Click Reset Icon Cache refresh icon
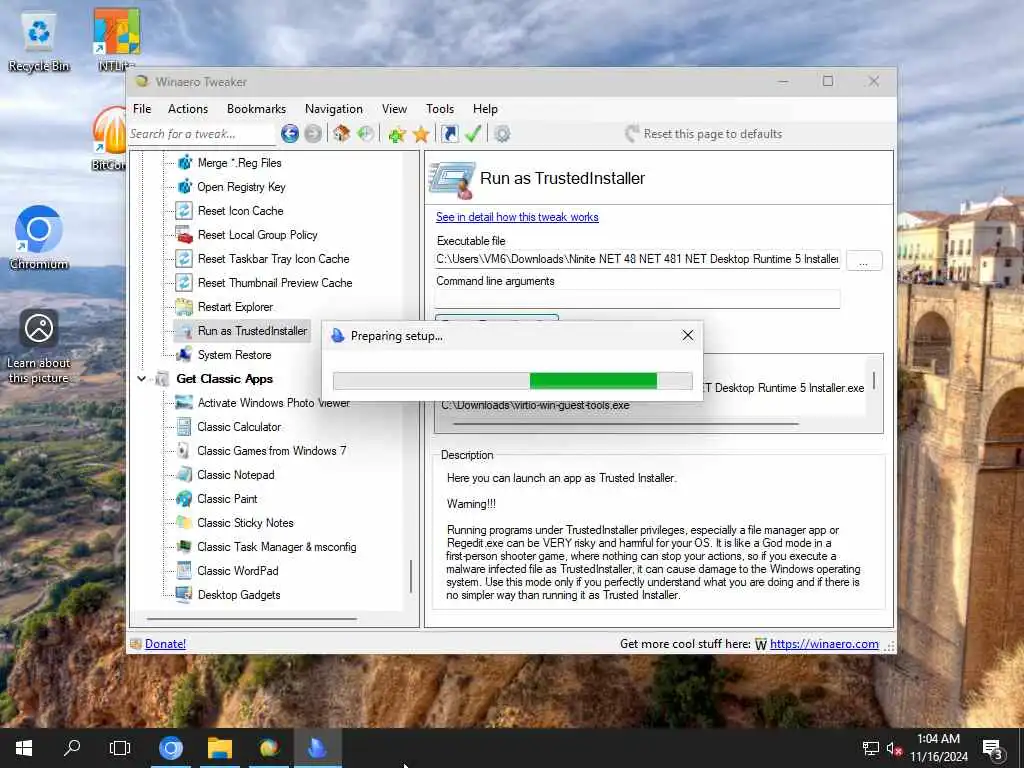 [184, 211]
